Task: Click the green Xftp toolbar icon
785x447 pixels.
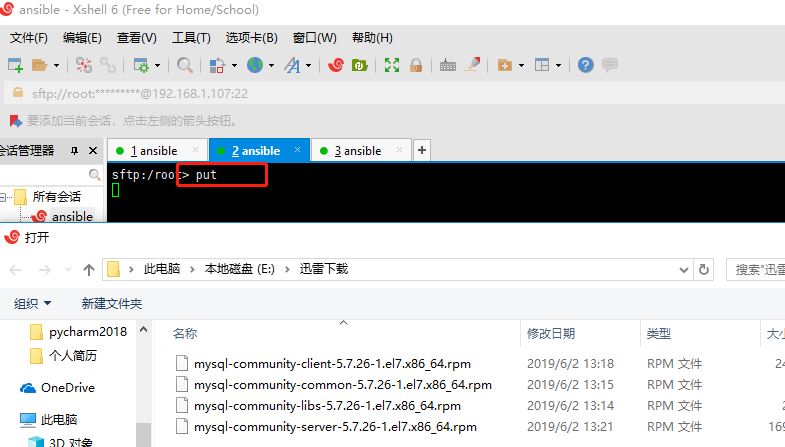Action: (359, 65)
